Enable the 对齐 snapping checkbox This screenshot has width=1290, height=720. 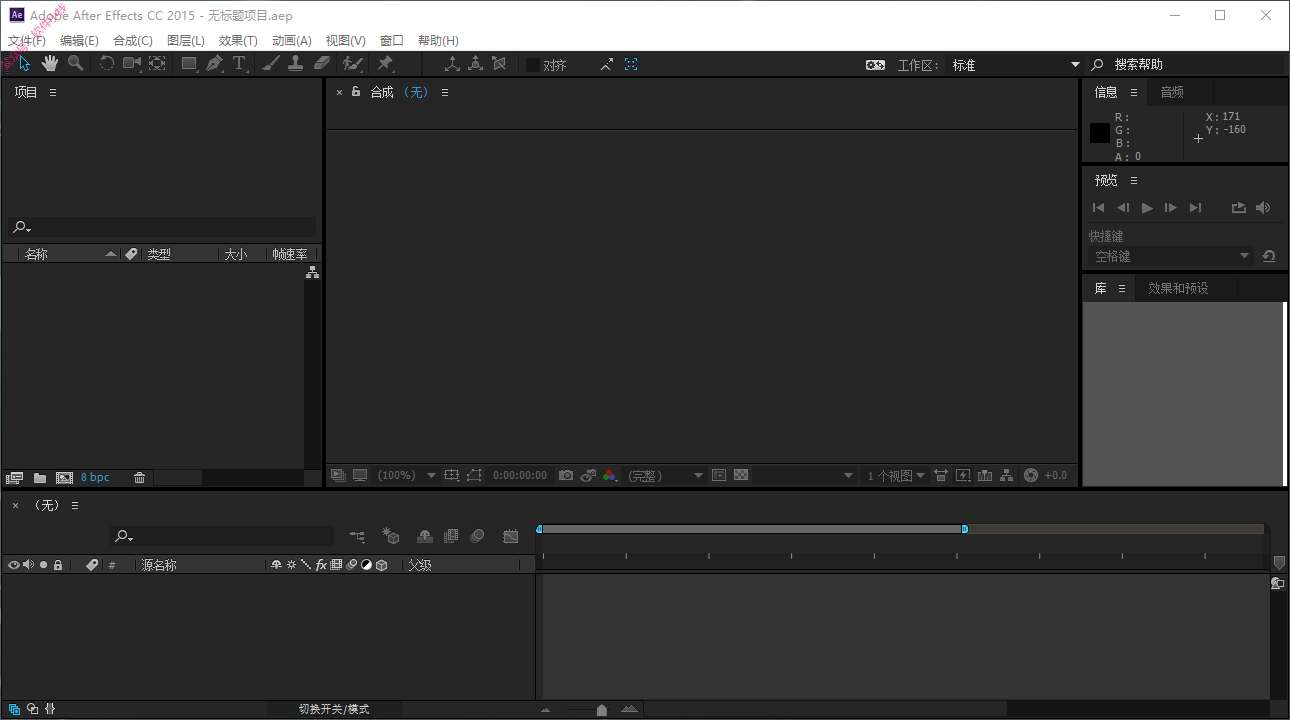(533, 64)
